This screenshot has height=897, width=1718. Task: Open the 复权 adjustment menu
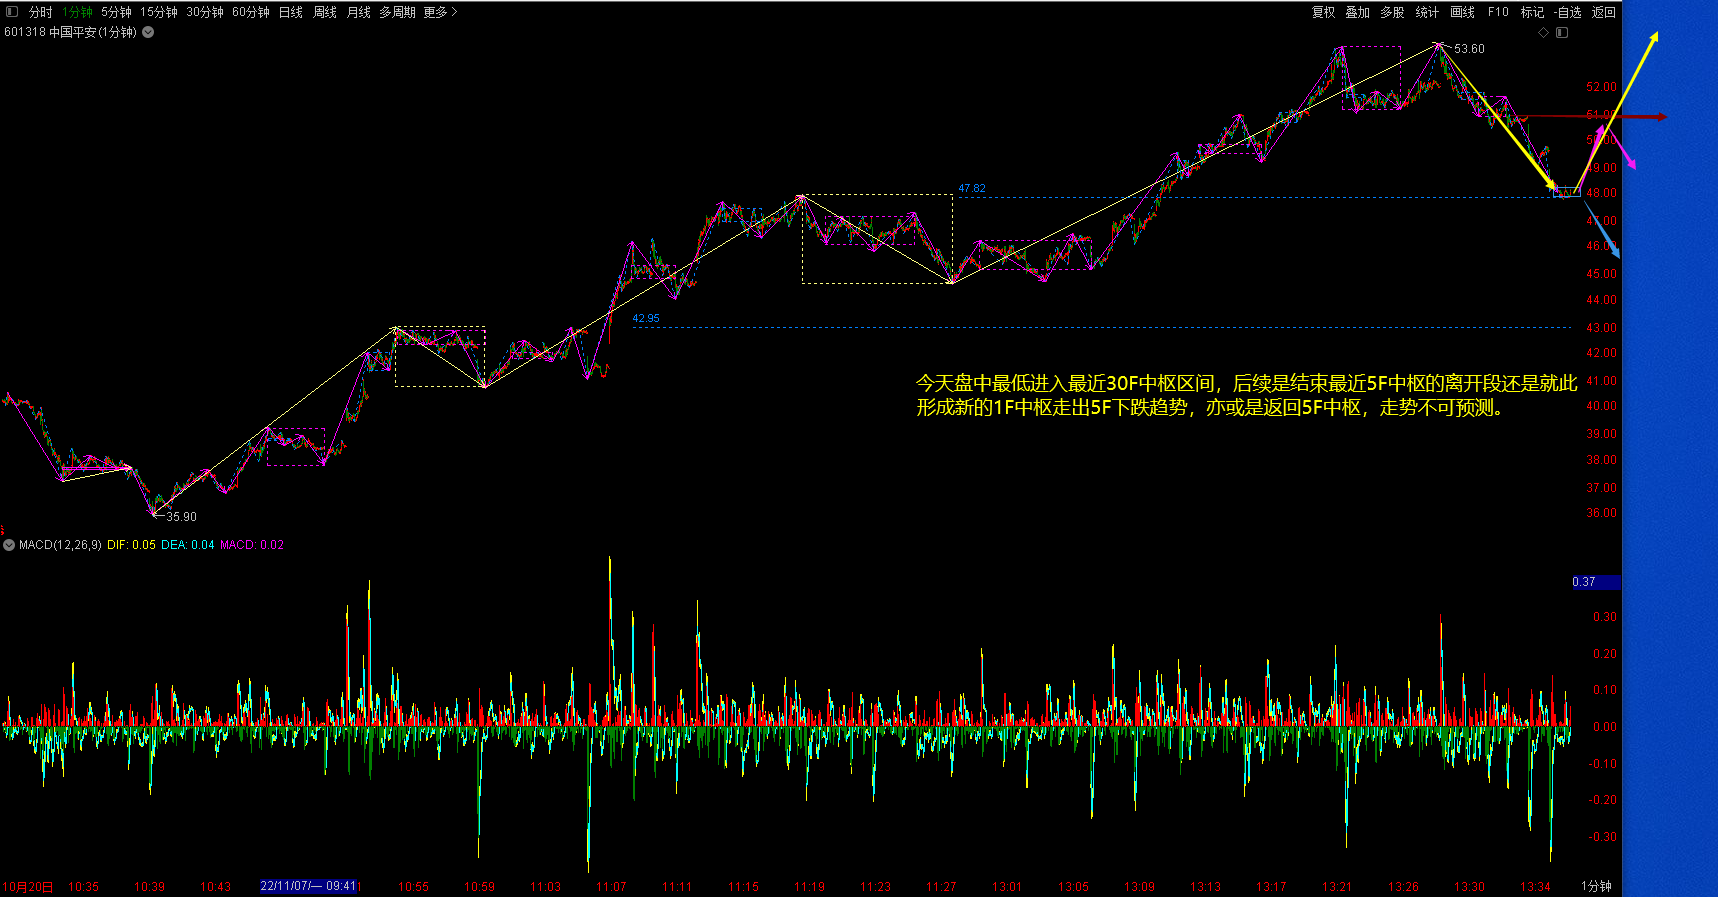(1323, 12)
